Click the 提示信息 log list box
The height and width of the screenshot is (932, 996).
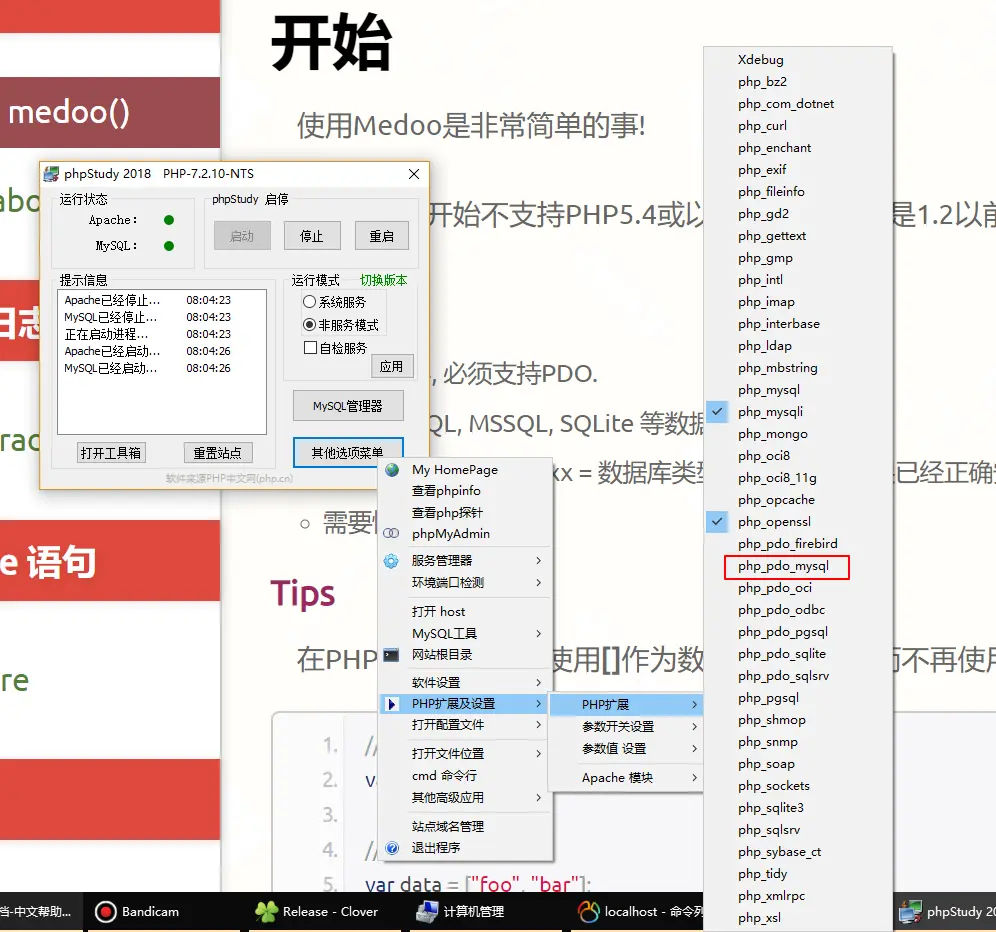(162, 361)
